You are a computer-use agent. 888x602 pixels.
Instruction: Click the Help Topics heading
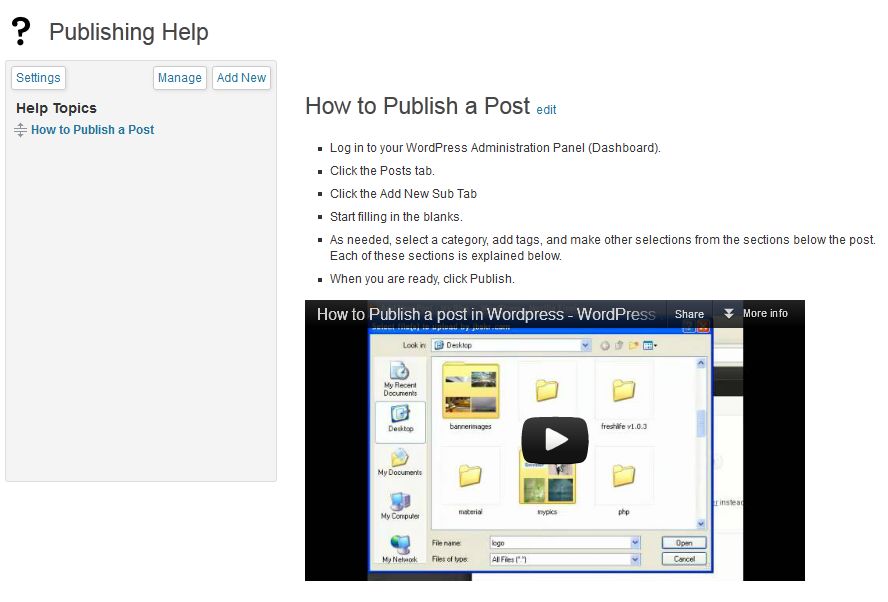click(56, 108)
